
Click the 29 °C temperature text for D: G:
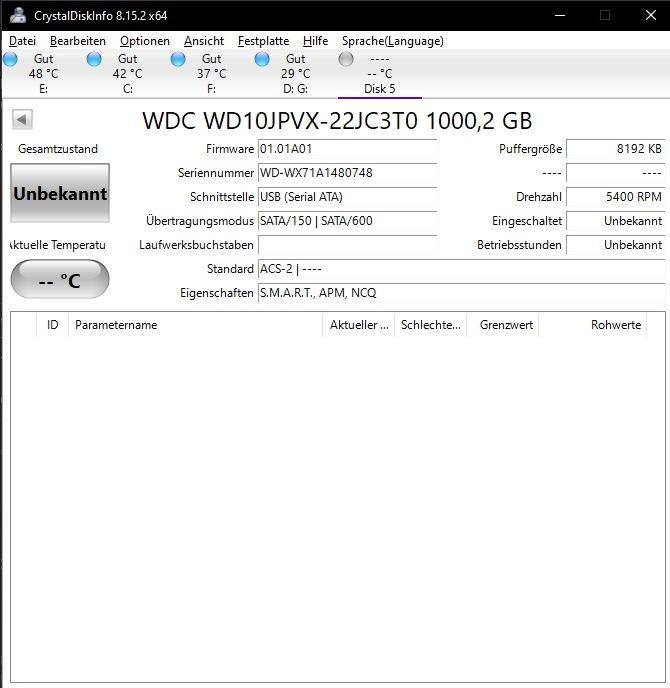point(296,74)
